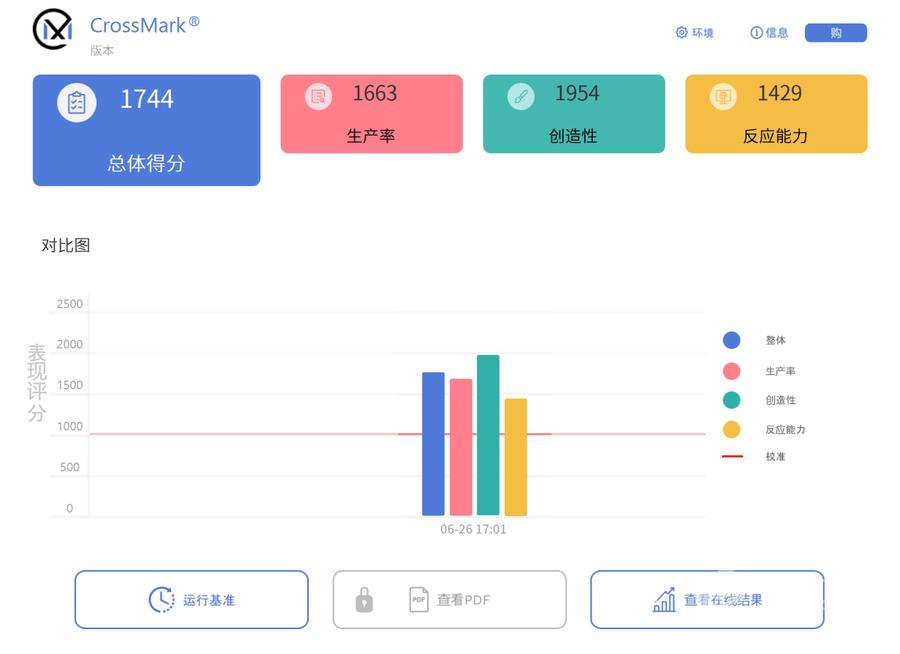Open the 环境 settings gear icon

click(681, 32)
